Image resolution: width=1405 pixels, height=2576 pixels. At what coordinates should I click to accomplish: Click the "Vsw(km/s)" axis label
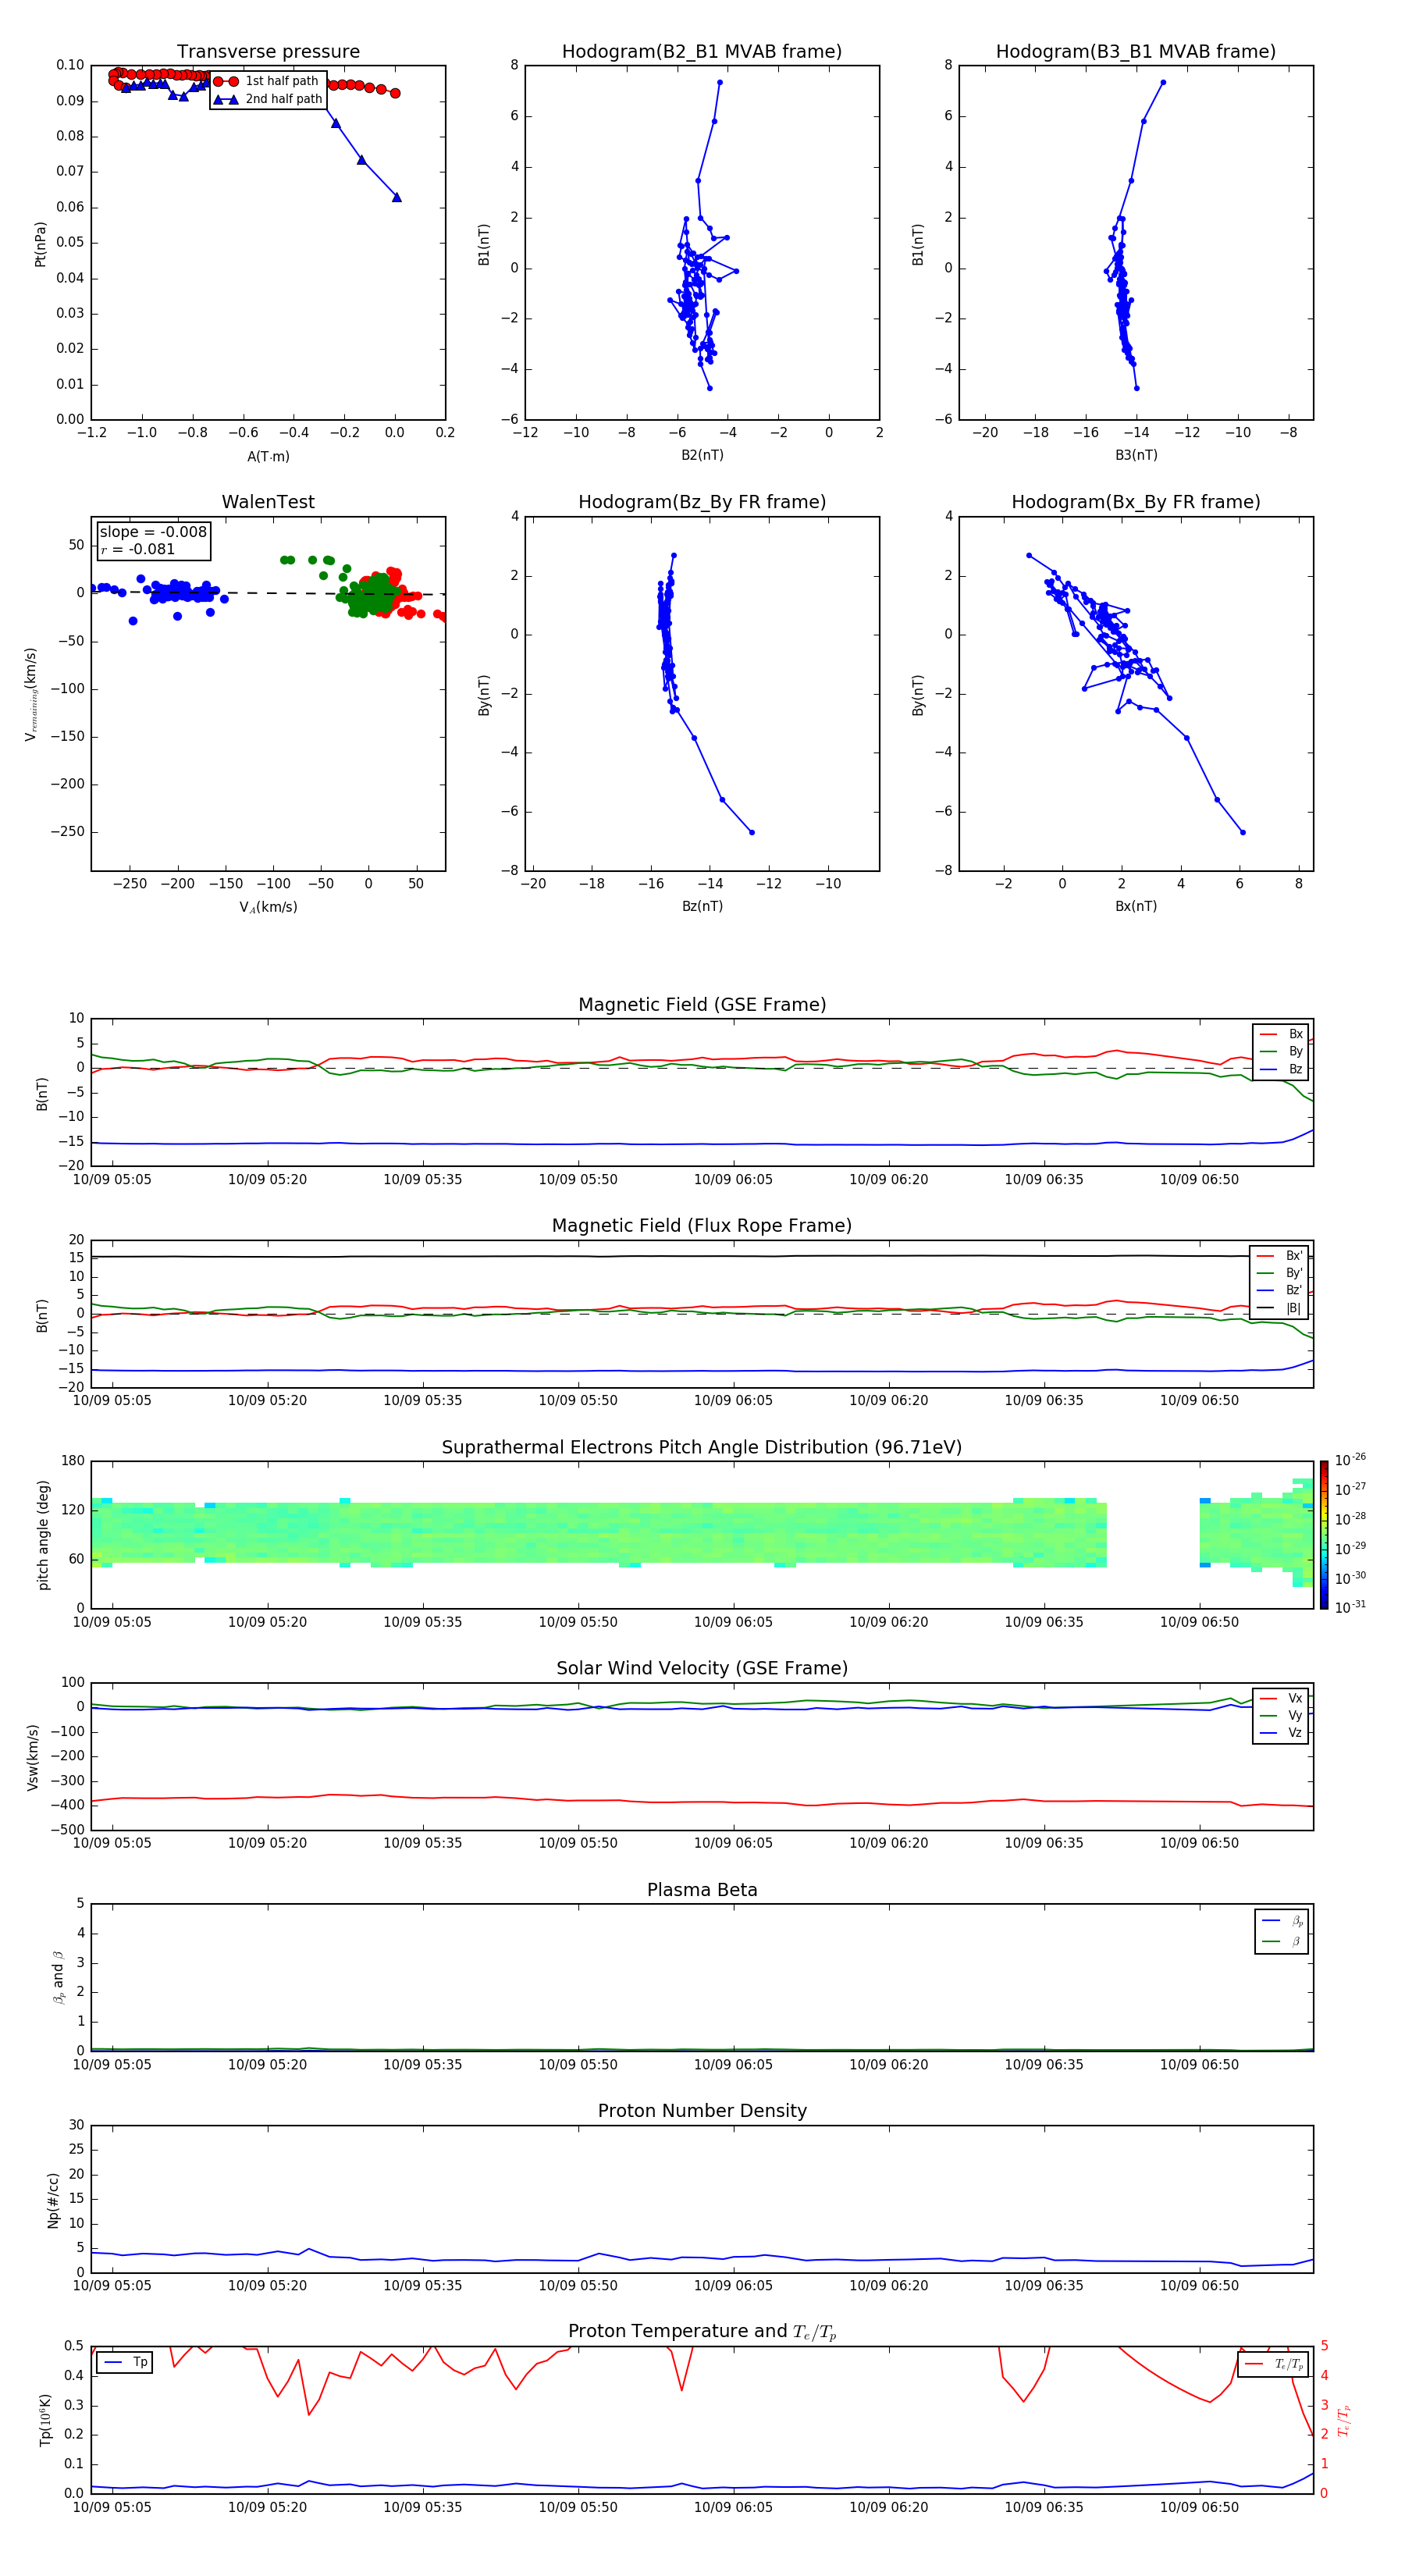pos(33,1757)
